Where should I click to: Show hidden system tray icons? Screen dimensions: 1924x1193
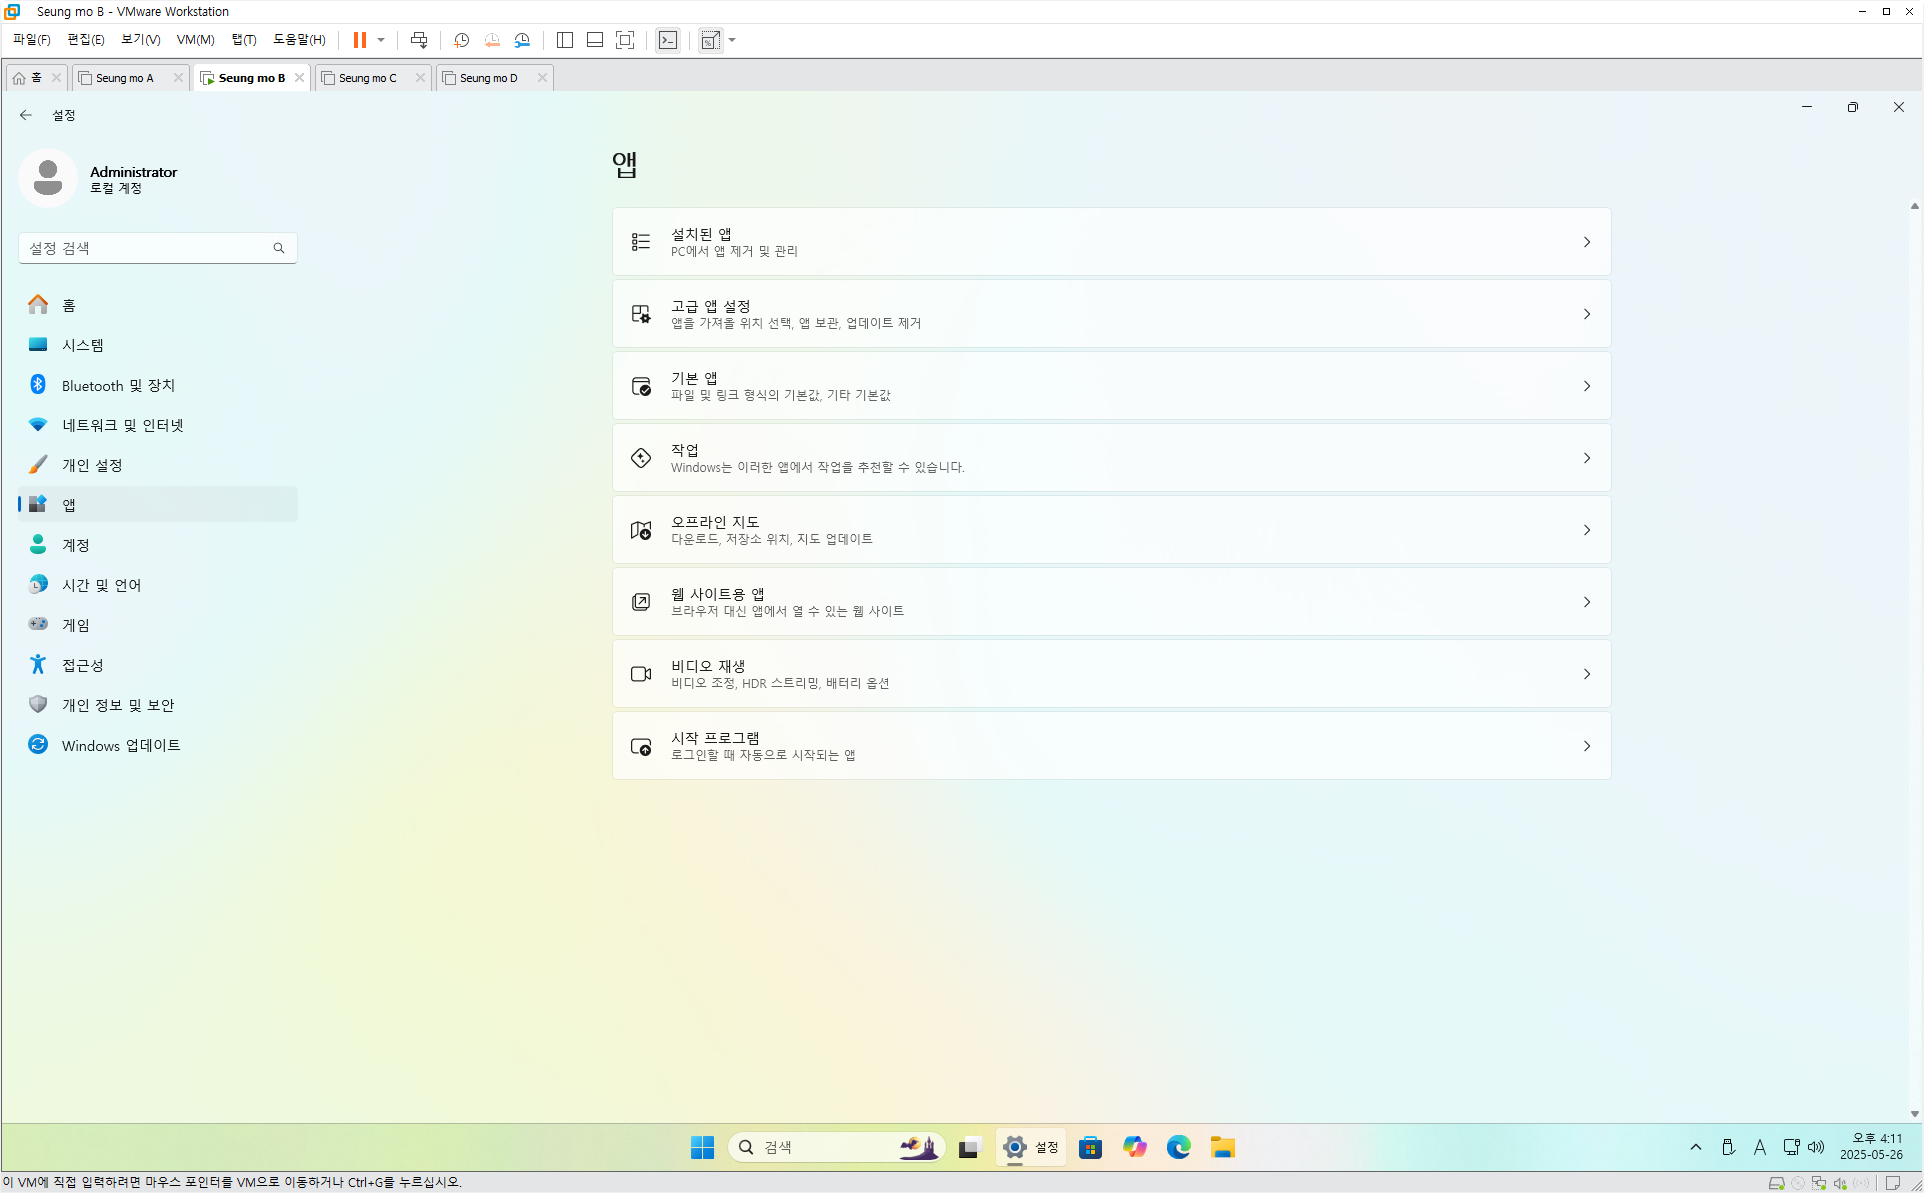tap(1695, 1147)
